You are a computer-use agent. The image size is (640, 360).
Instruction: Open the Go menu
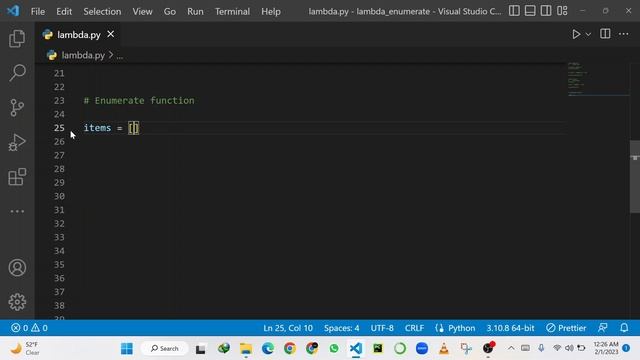170,11
